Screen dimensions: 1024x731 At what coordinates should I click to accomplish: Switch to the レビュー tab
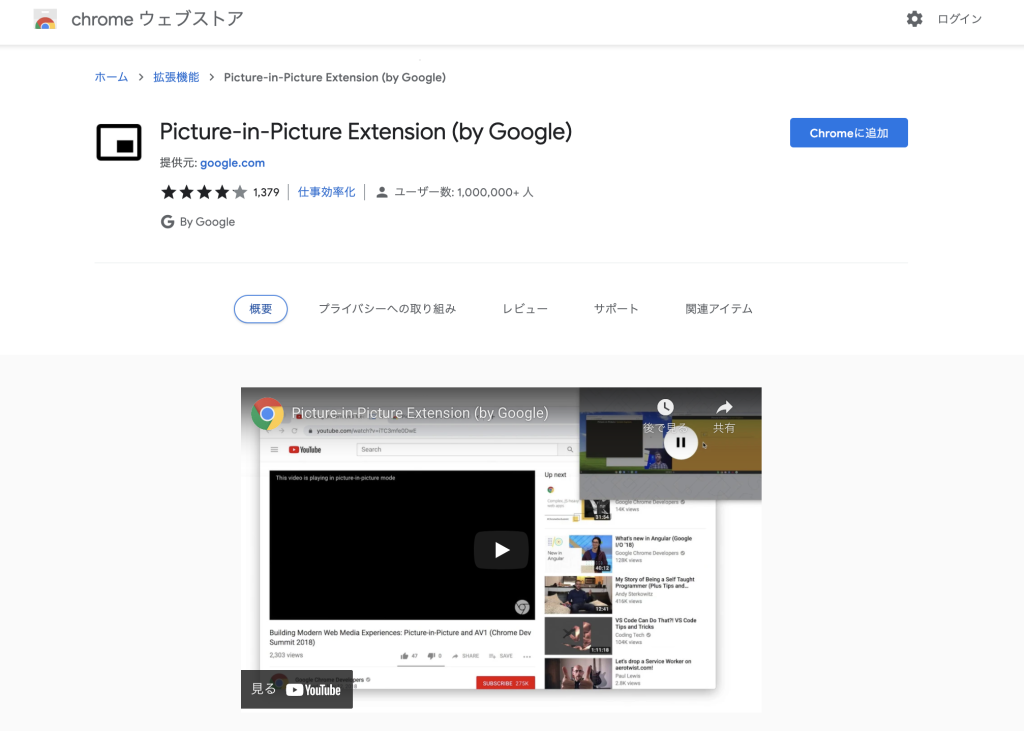point(524,309)
